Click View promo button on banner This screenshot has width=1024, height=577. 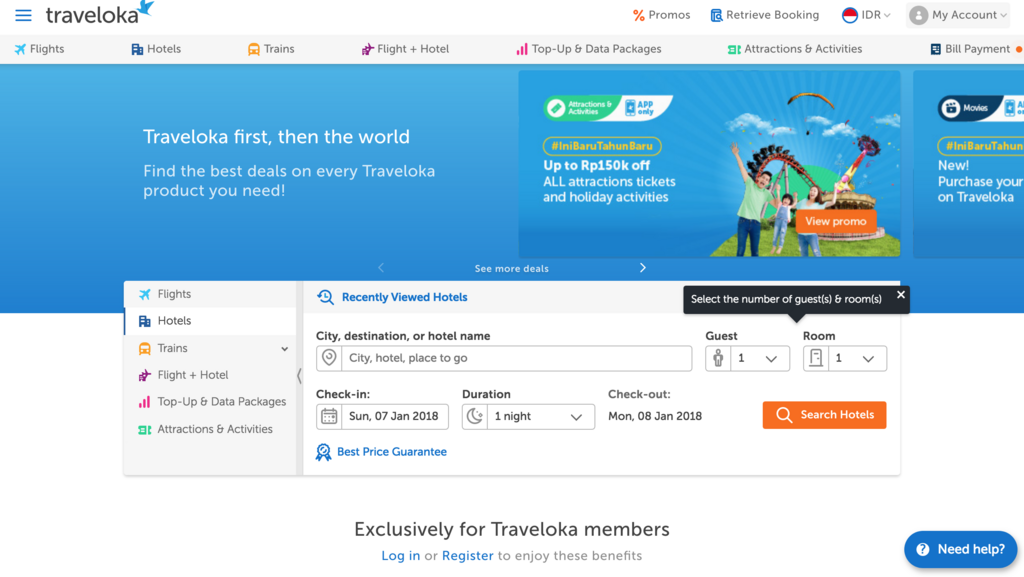point(835,221)
